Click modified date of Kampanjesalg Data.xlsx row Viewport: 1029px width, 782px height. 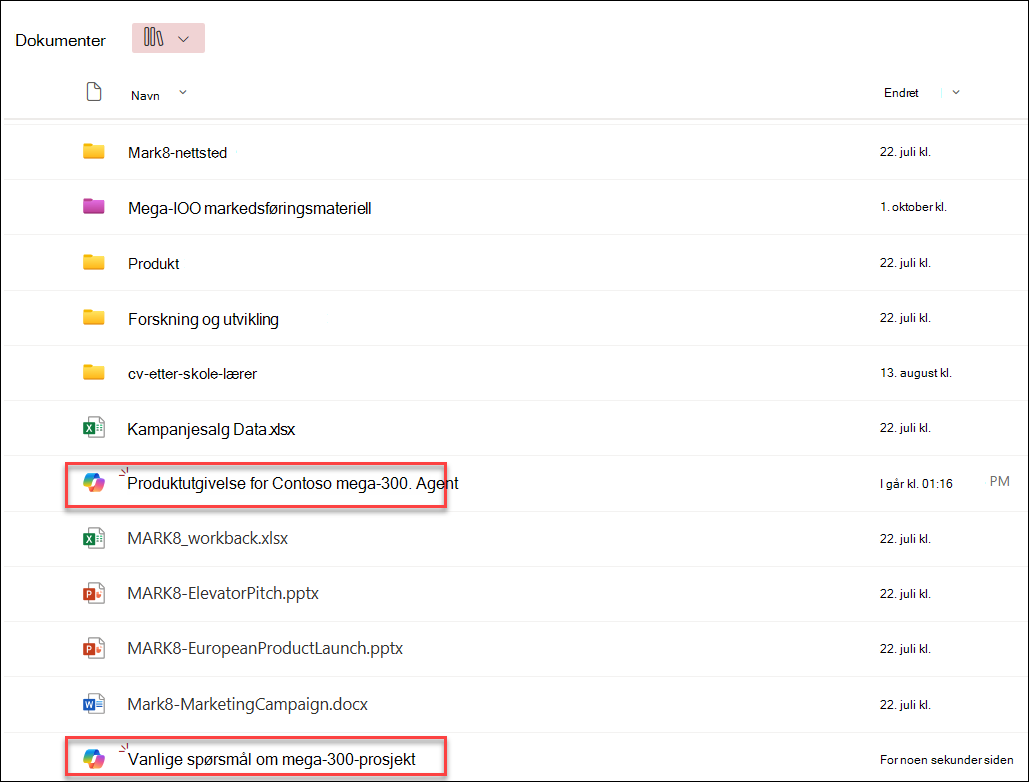(905, 428)
